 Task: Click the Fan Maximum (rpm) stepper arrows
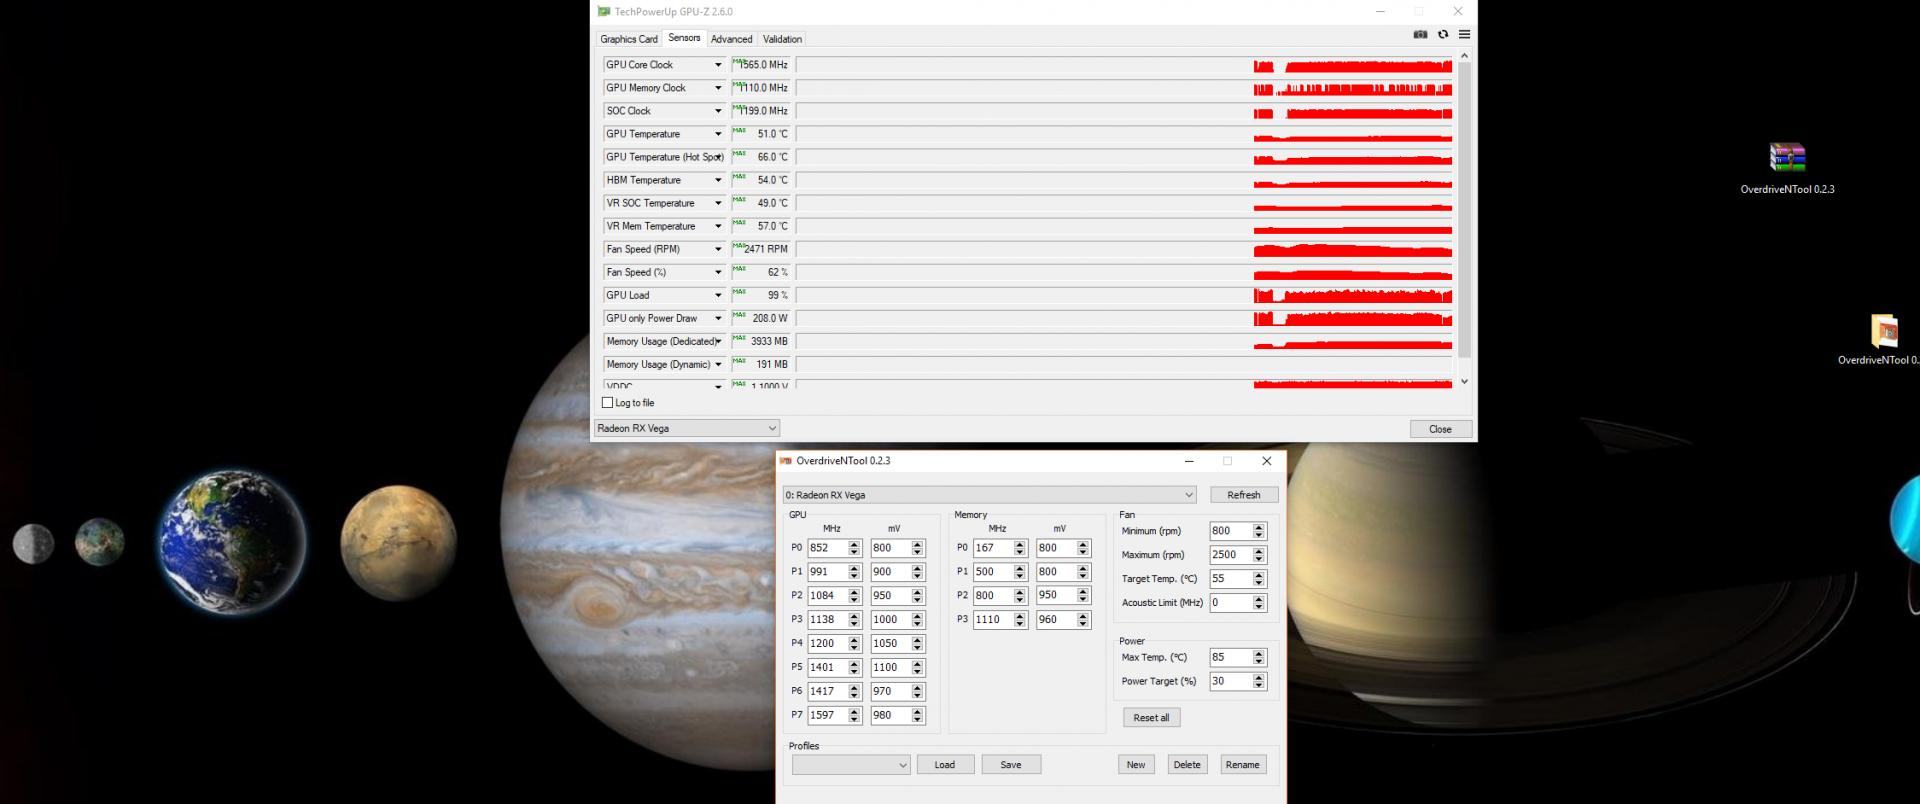[x=1259, y=555]
